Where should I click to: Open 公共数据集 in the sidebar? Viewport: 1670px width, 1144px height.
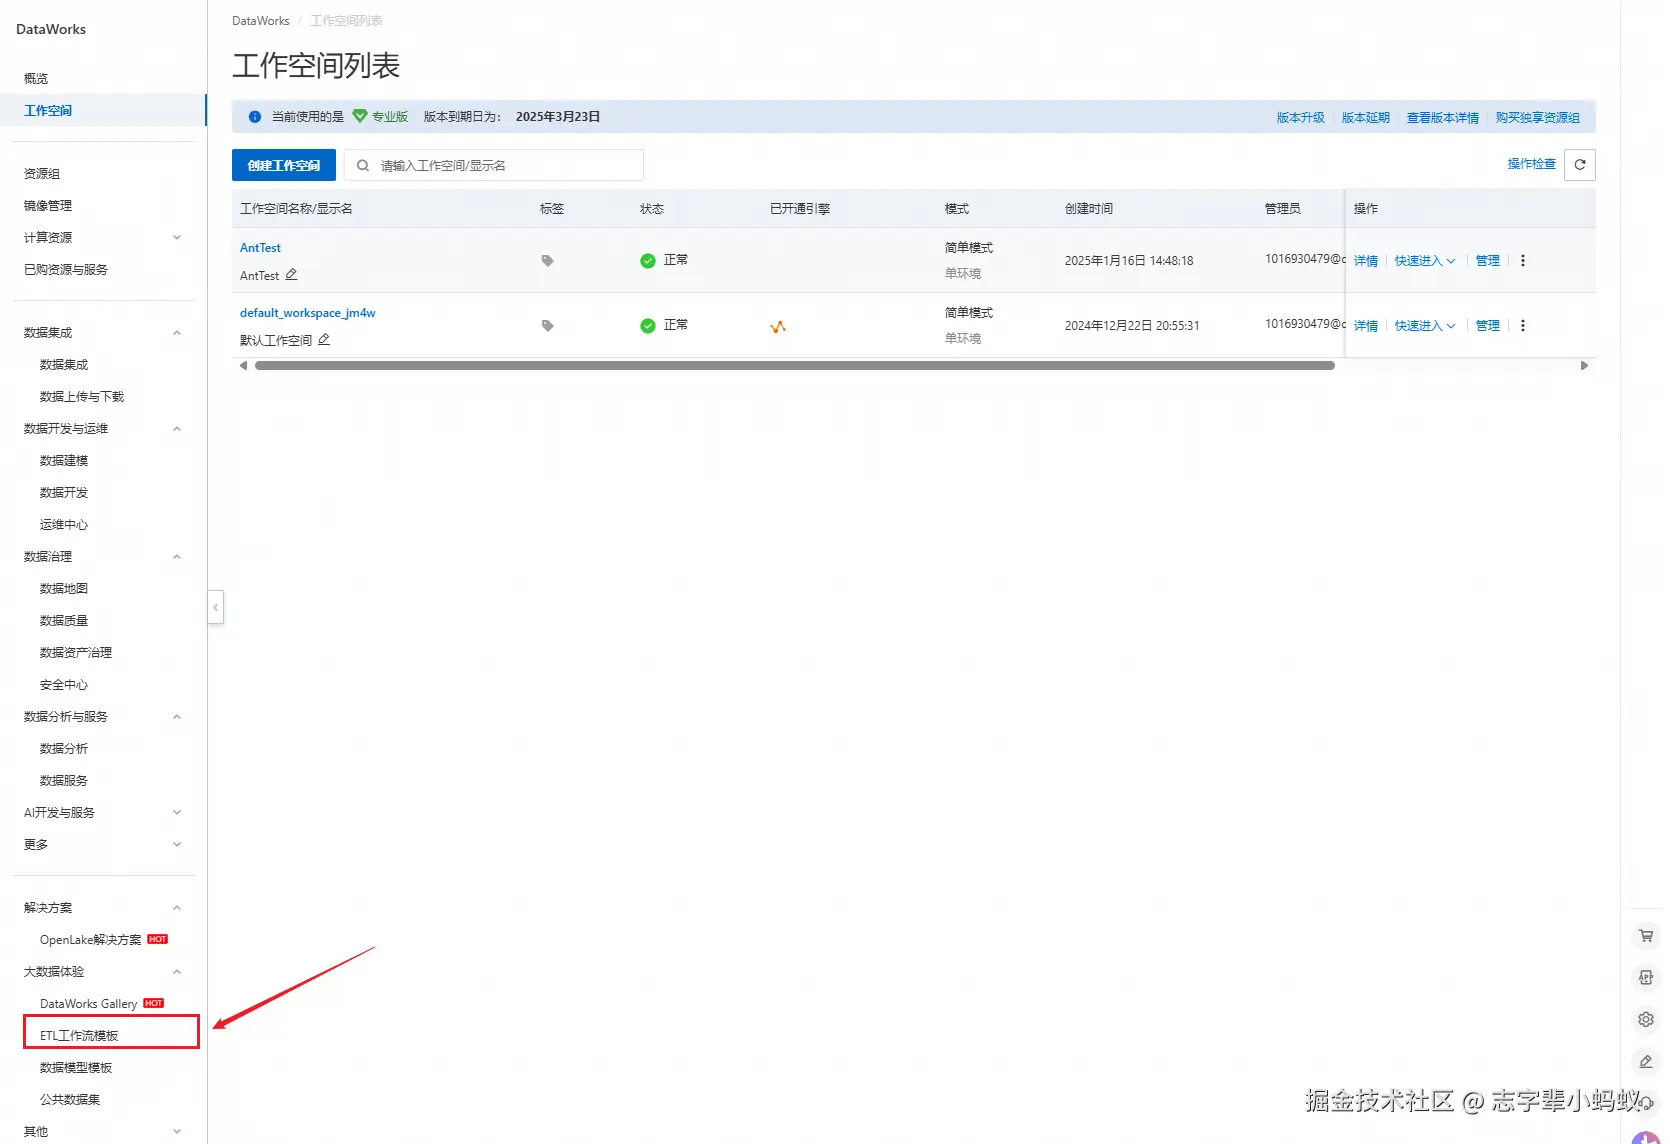click(70, 1099)
